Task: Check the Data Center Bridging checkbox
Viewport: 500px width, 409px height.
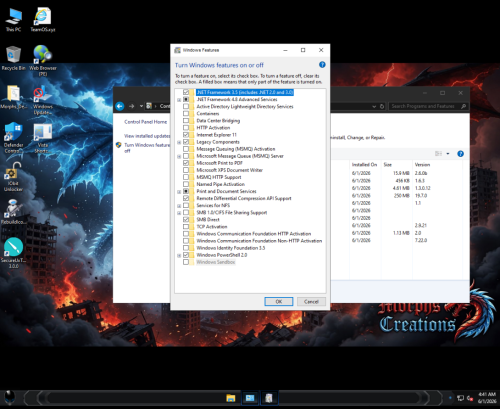Action: pos(186,120)
